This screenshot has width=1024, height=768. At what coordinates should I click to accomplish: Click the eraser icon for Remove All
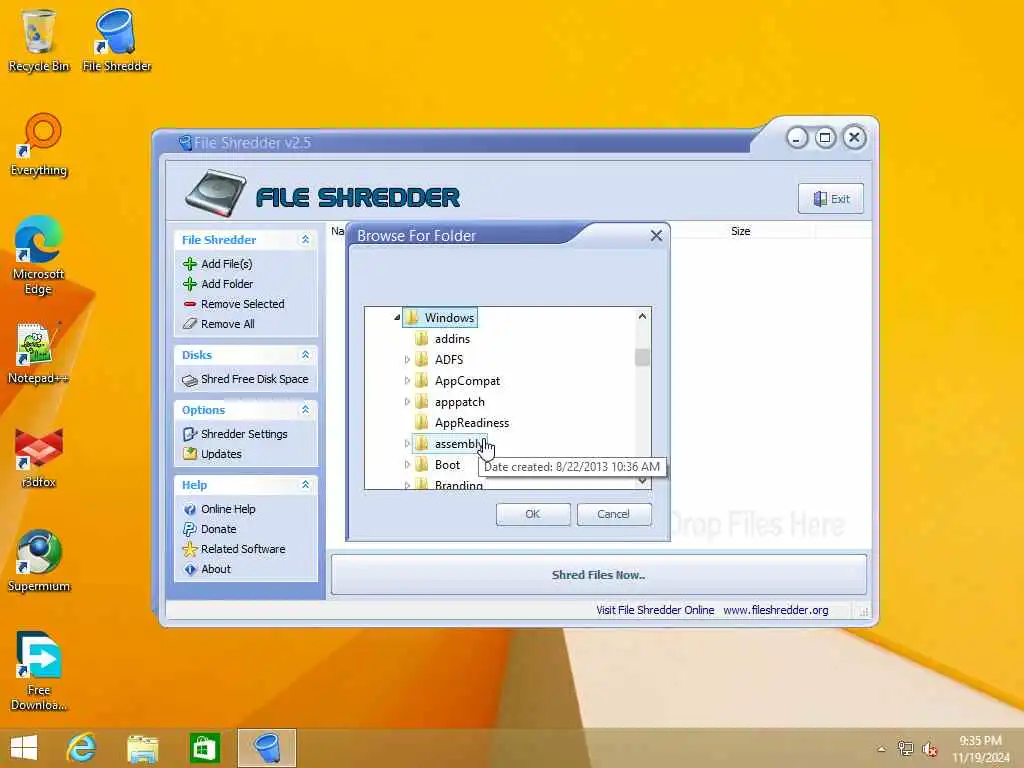pyautogui.click(x=189, y=324)
